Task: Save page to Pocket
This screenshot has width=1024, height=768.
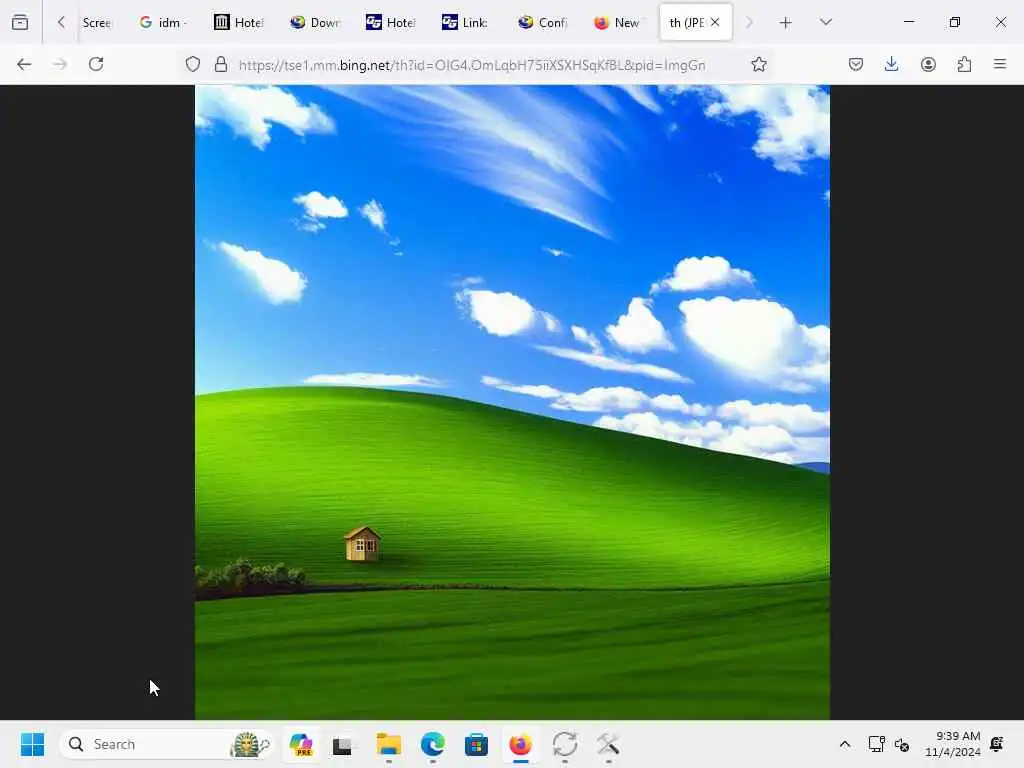Action: (856, 64)
